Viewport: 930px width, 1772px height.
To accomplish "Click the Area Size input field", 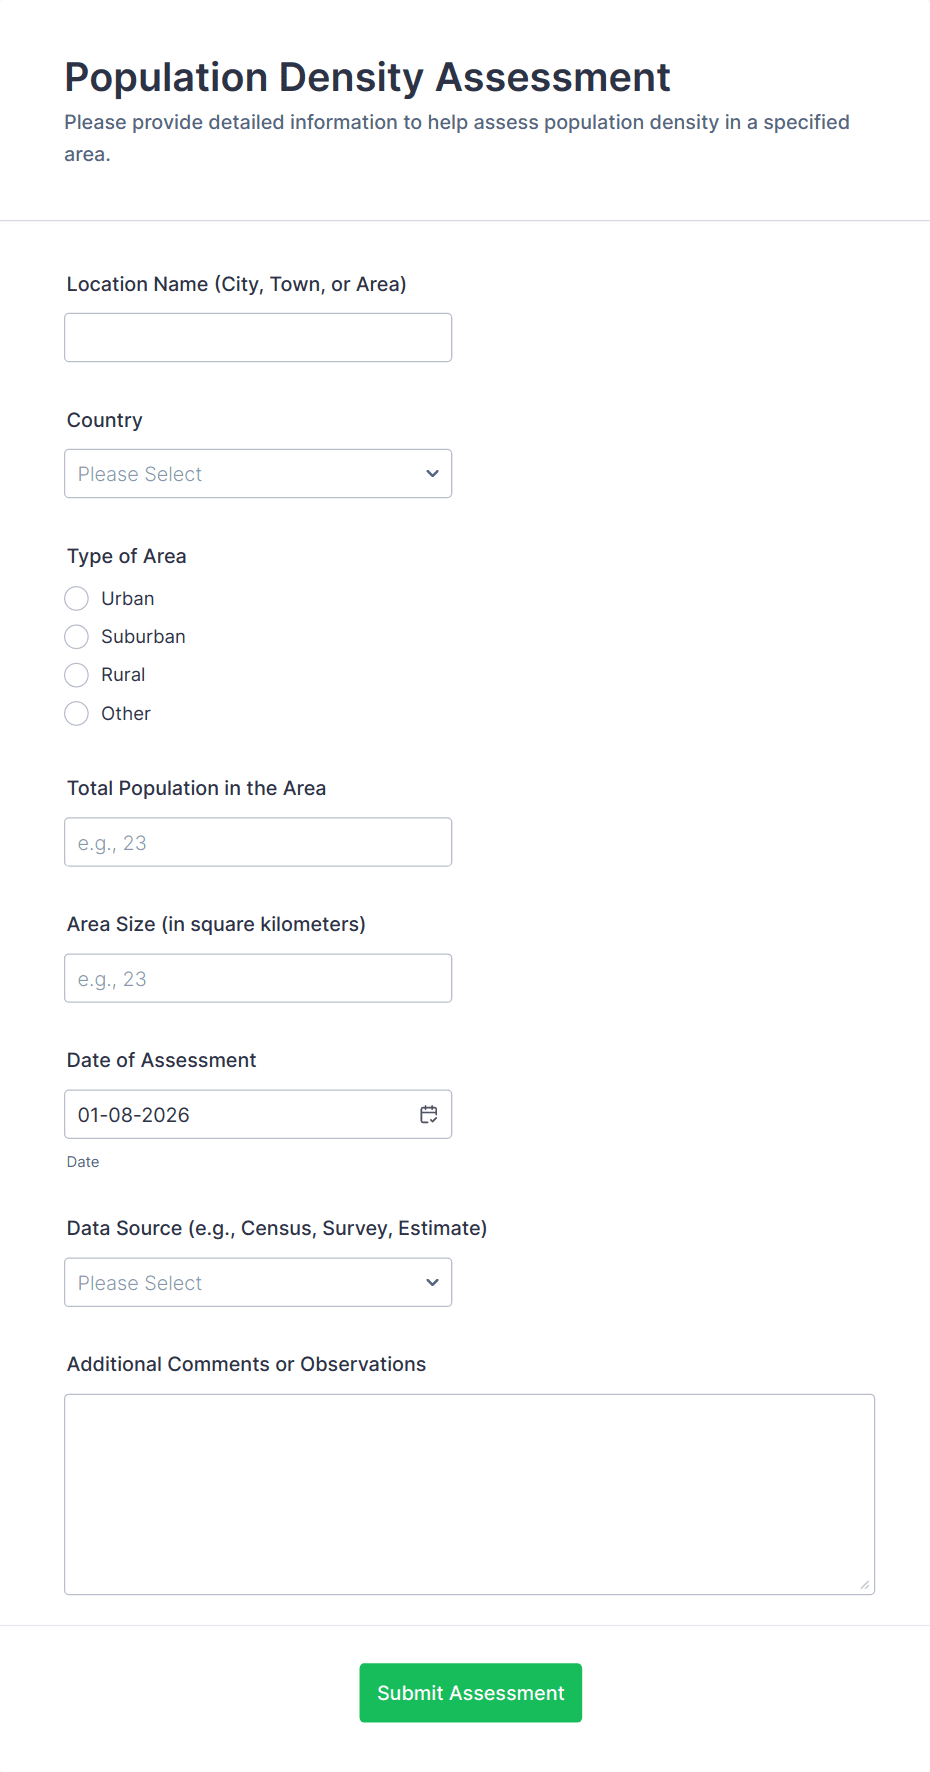I will tap(257, 977).
